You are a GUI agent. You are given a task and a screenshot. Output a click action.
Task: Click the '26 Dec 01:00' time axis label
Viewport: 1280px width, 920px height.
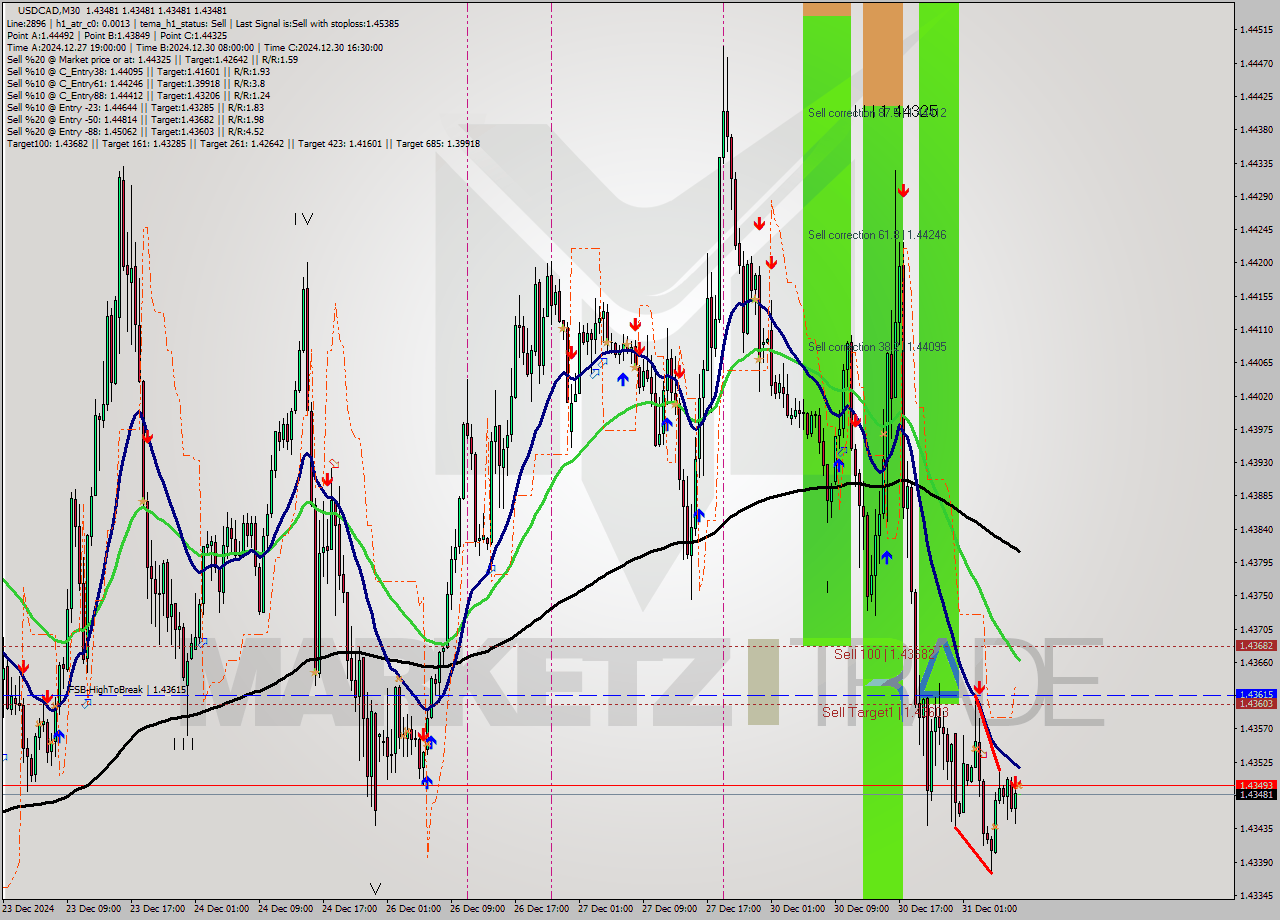(412, 909)
